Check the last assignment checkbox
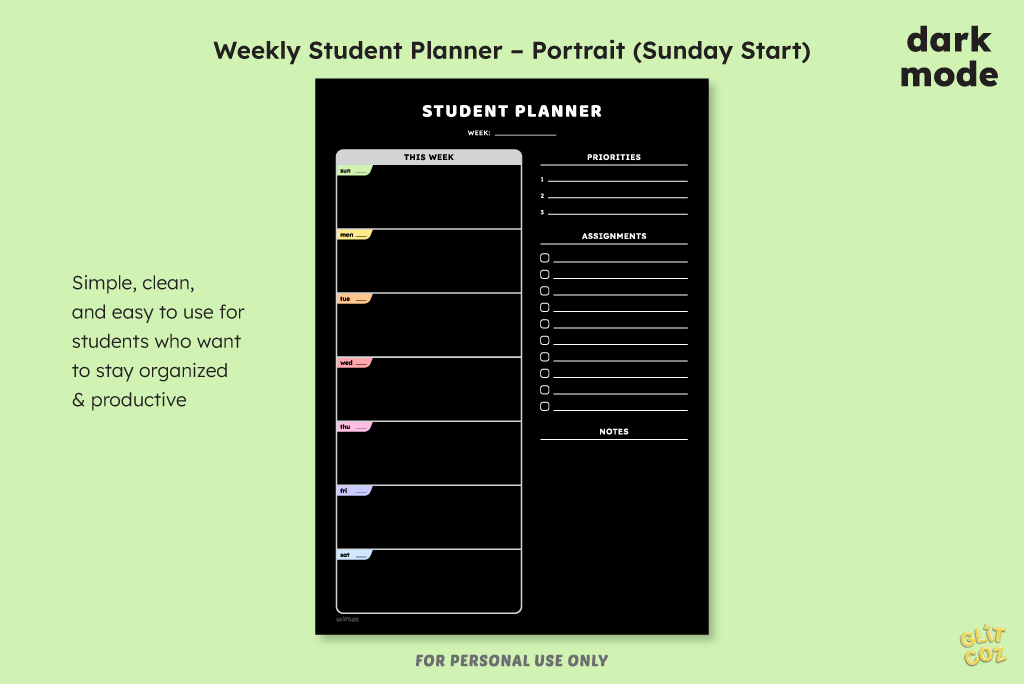The width and height of the screenshot is (1024, 684). [x=545, y=406]
